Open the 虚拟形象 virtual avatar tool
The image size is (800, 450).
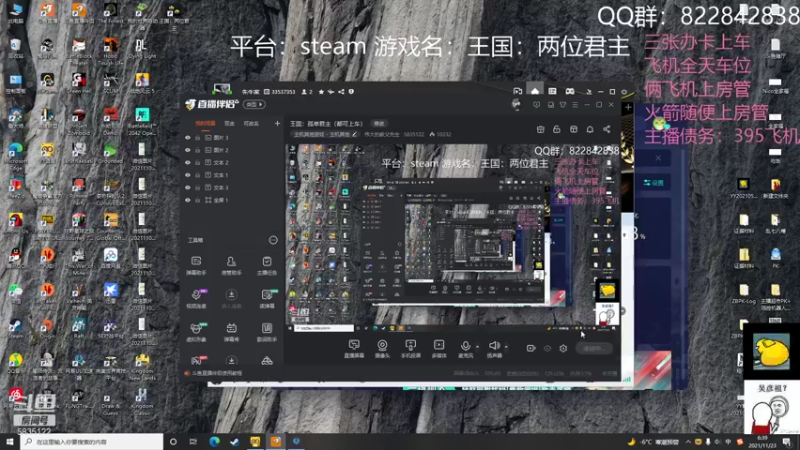tap(196, 332)
